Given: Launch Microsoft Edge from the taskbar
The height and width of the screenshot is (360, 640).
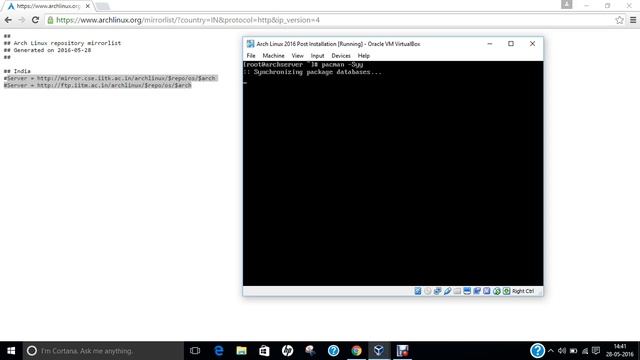Looking at the screenshot, I should pos(219,351).
